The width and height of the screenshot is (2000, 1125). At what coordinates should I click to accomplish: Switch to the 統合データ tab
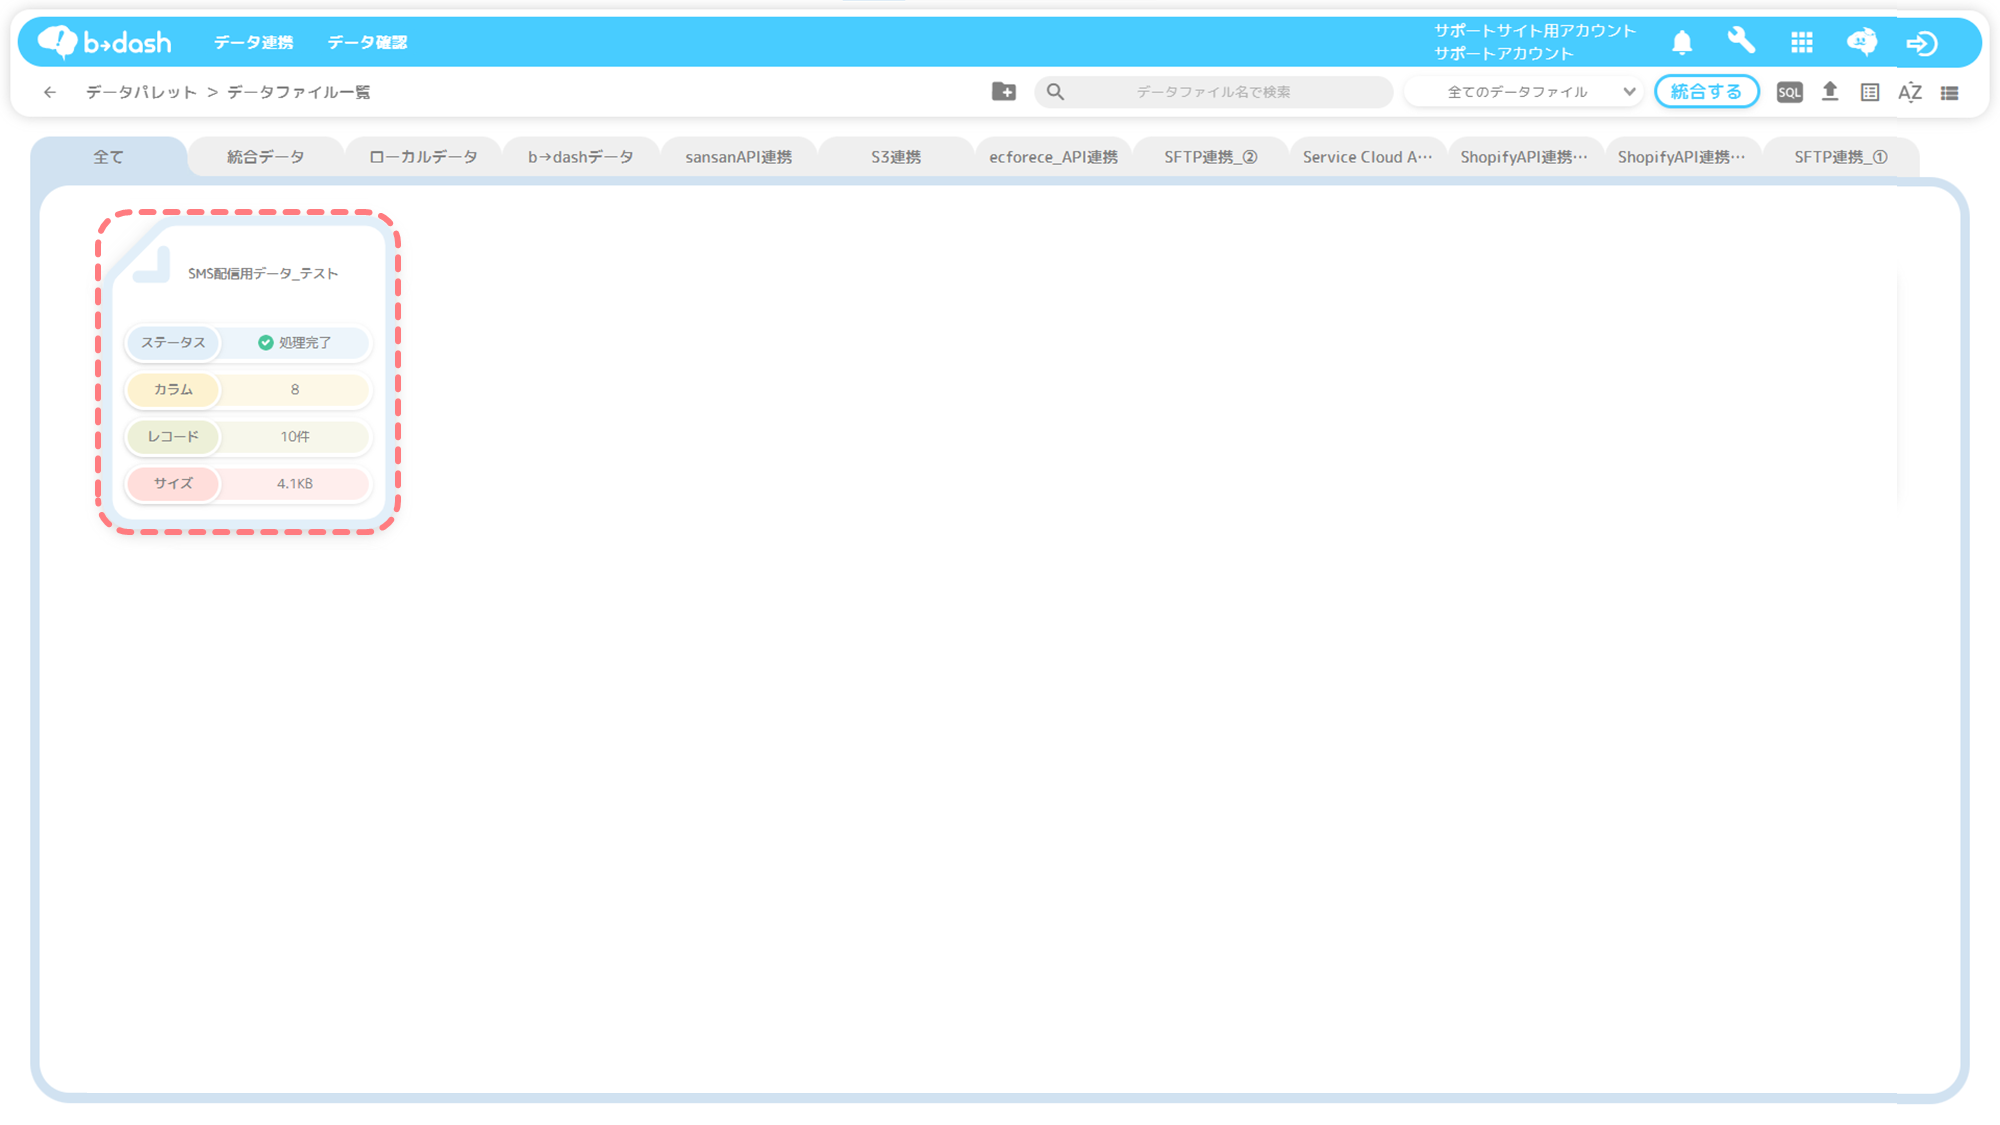265,157
